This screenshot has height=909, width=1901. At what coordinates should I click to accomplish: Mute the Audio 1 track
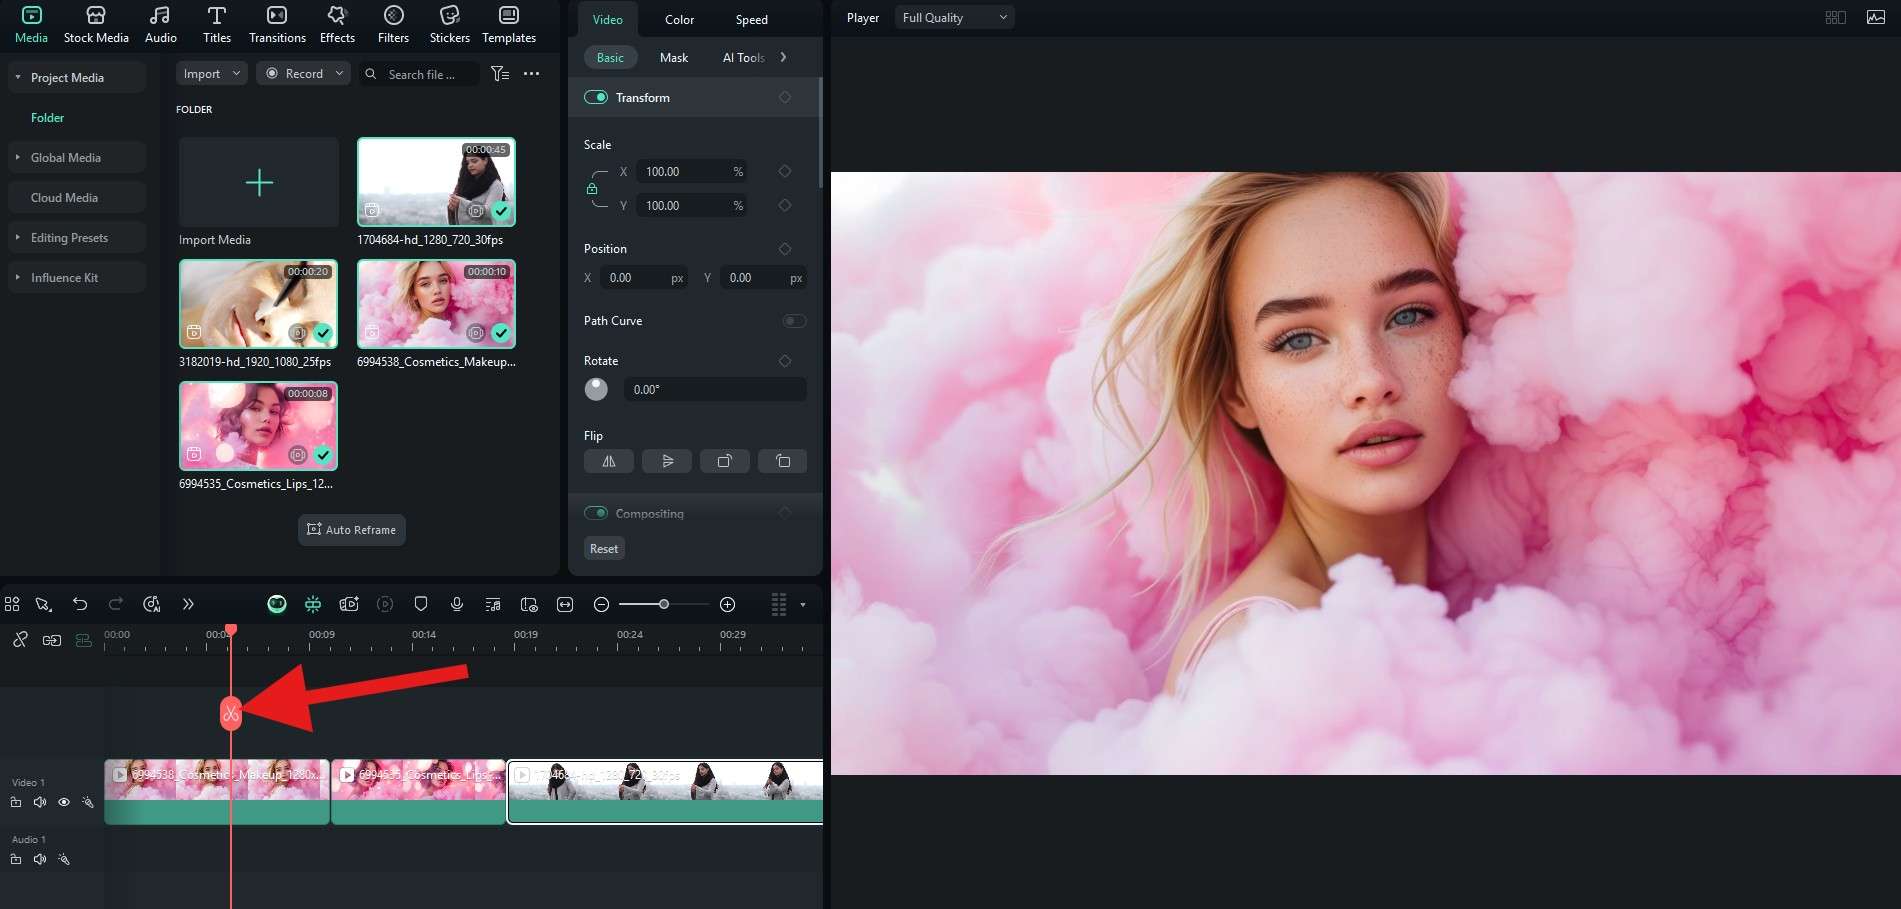40,859
